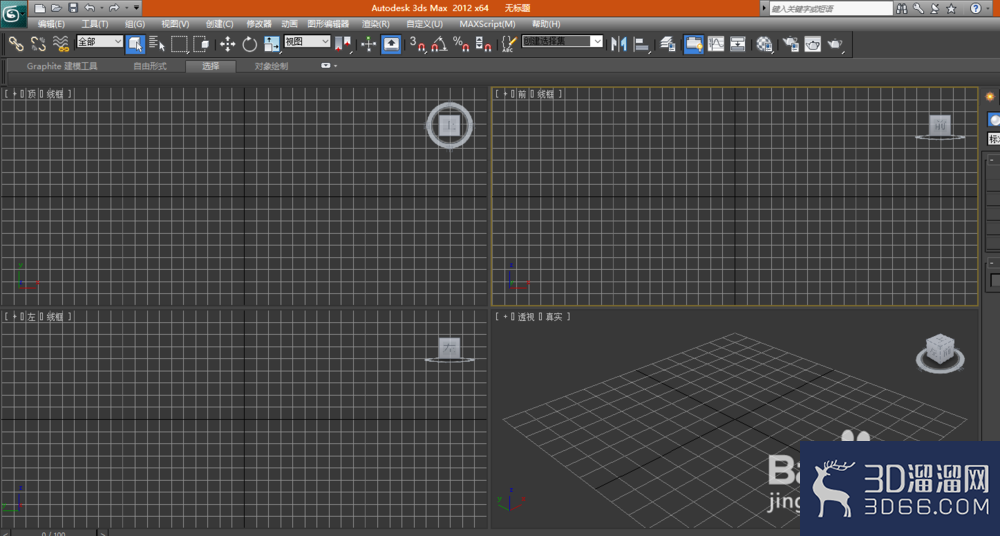The image size is (1000, 536).
Task: Open the Layer Manager
Action: pos(668,43)
